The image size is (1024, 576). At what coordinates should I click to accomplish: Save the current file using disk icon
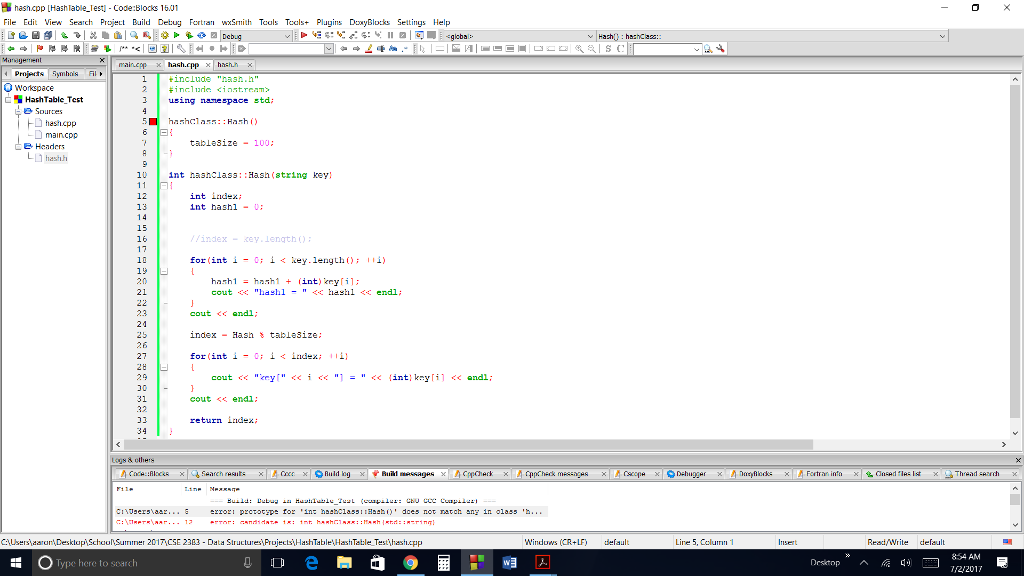point(36,33)
